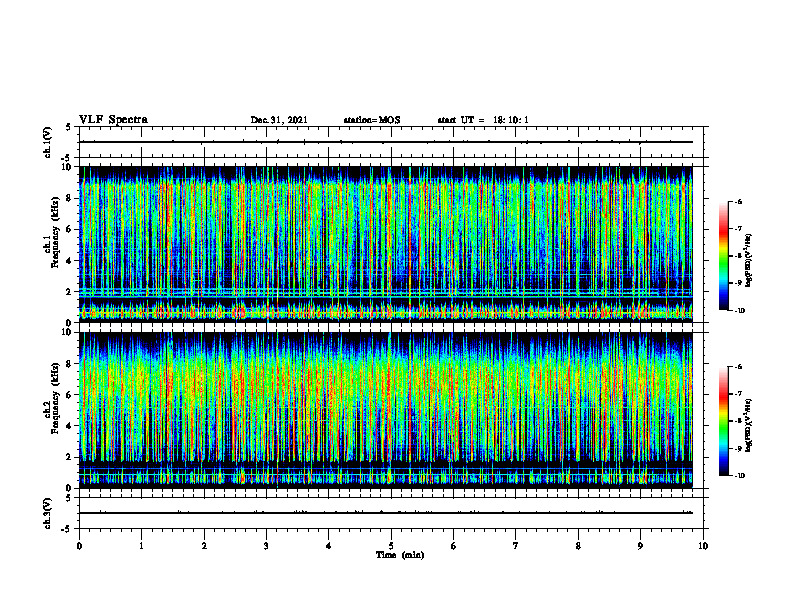The image size is (792, 612).
Task: Select the date text "Dec. 31, 2021"
Action: click(279, 120)
